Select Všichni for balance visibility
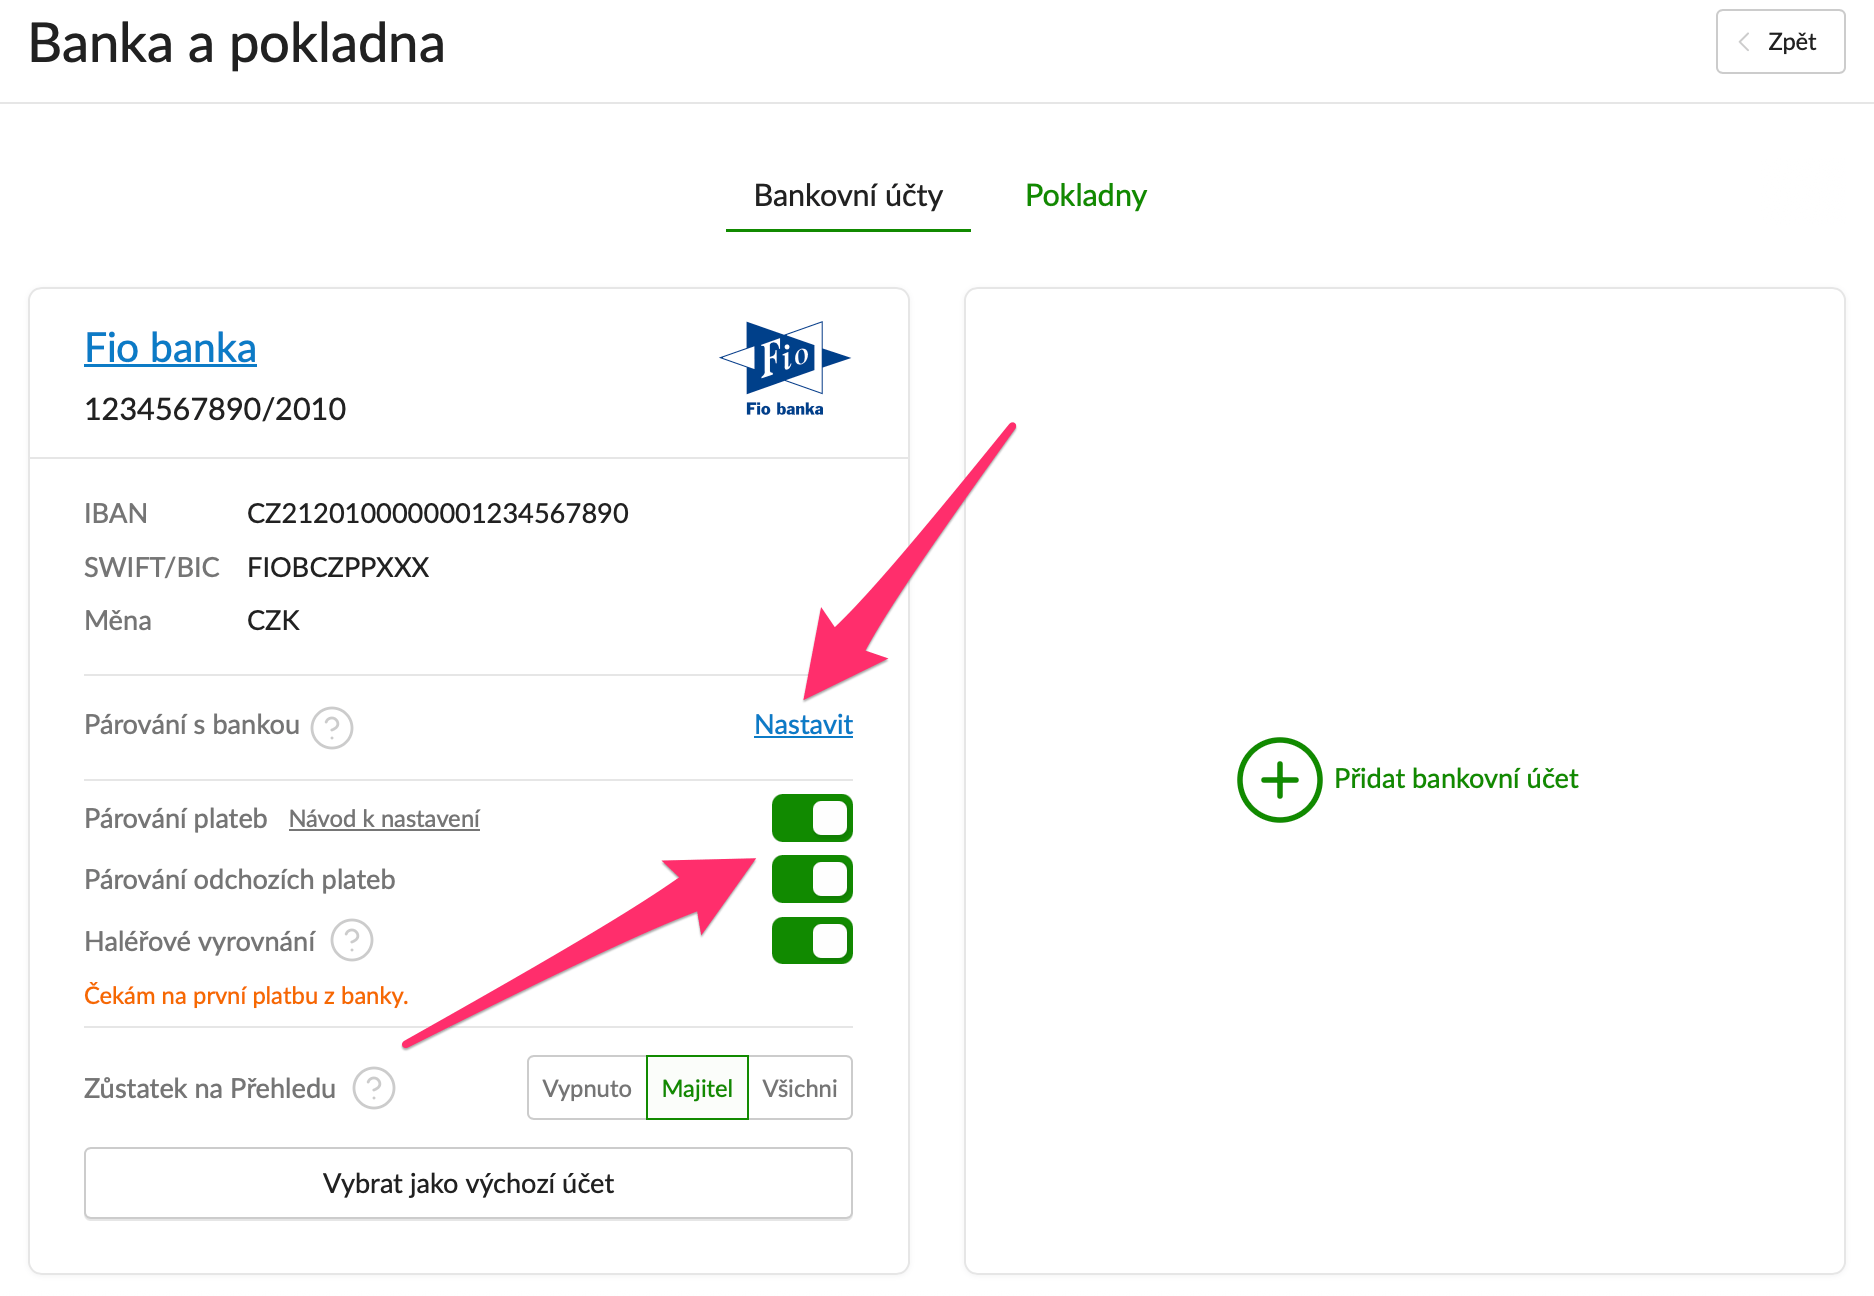The height and width of the screenshot is (1296, 1874). coord(800,1088)
